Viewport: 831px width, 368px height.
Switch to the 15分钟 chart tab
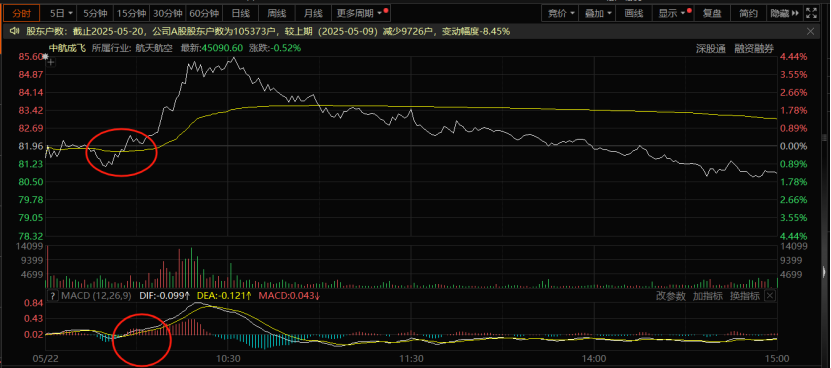[x=130, y=13]
